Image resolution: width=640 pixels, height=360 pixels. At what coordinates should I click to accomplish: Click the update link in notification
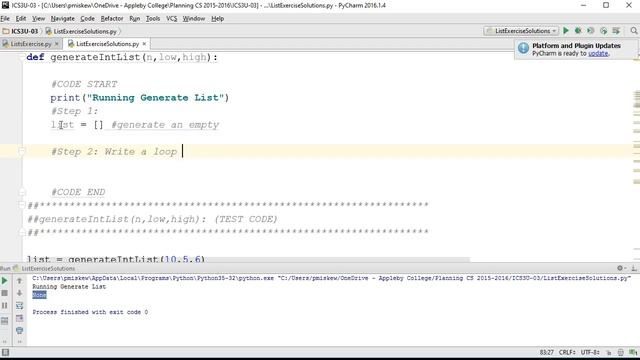pyautogui.click(x=598, y=53)
